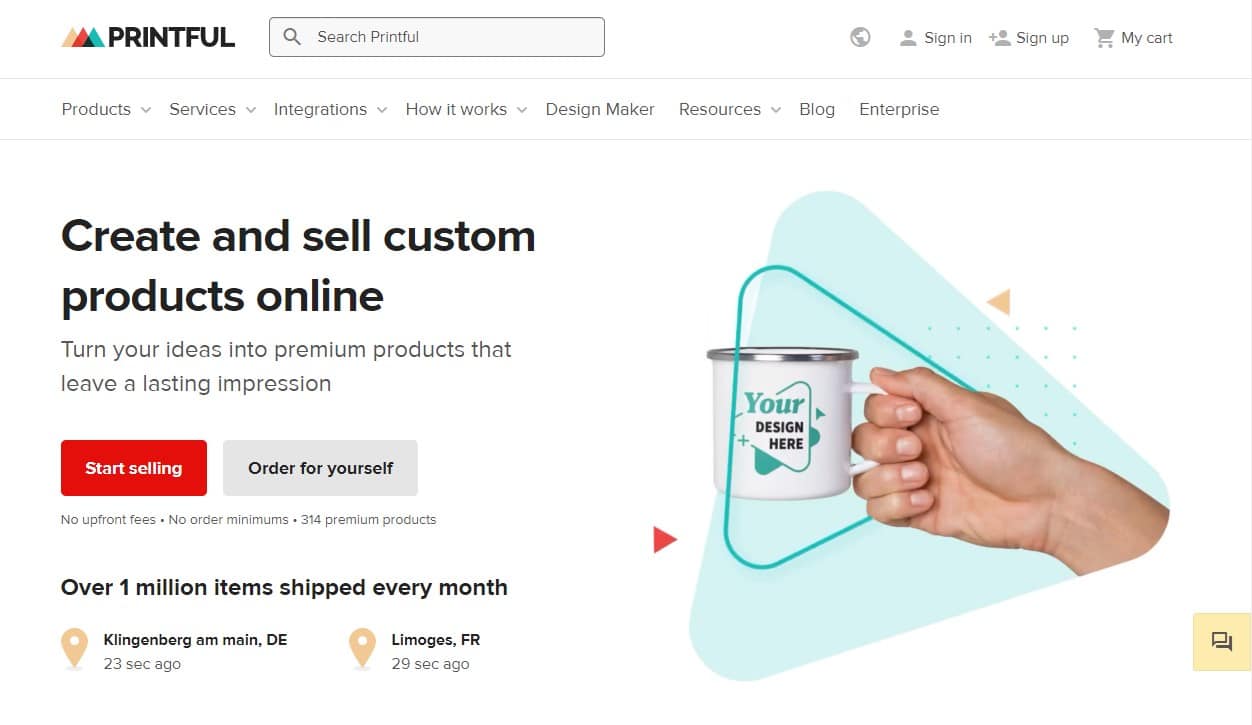
Task: Click the Sign in person icon
Action: point(908,37)
